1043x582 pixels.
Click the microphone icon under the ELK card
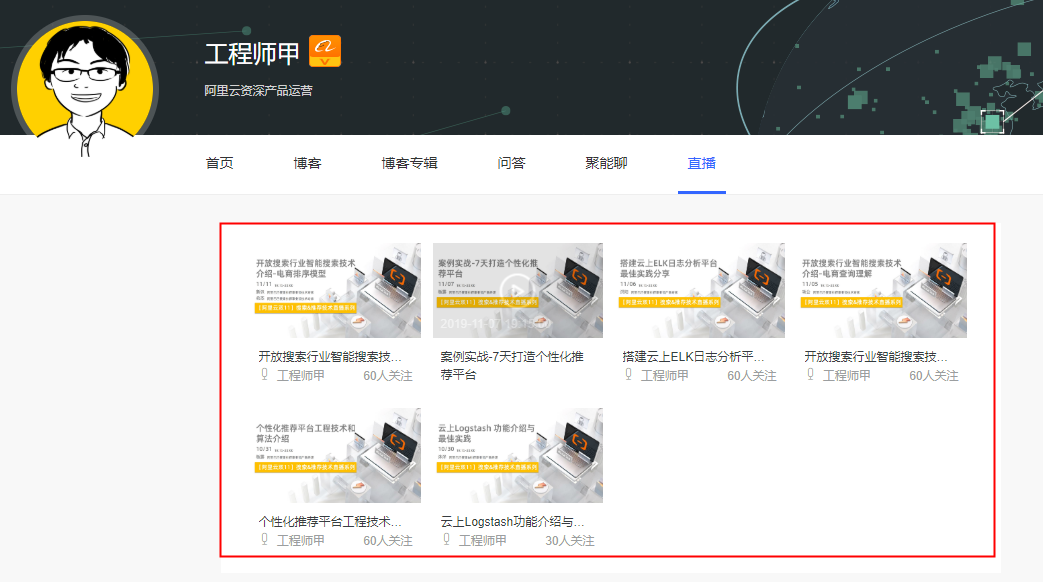coord(629,374)
